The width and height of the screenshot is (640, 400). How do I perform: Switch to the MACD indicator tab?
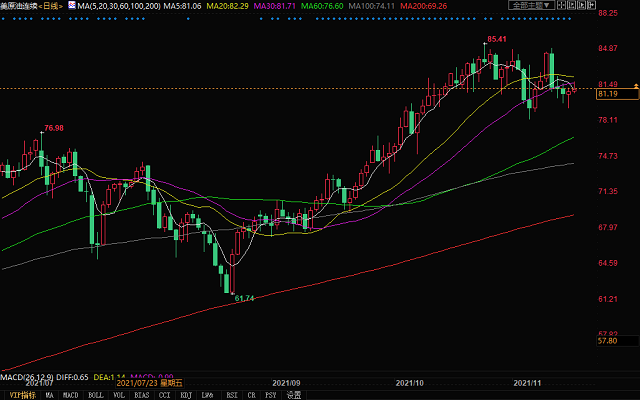coord(72,394)
